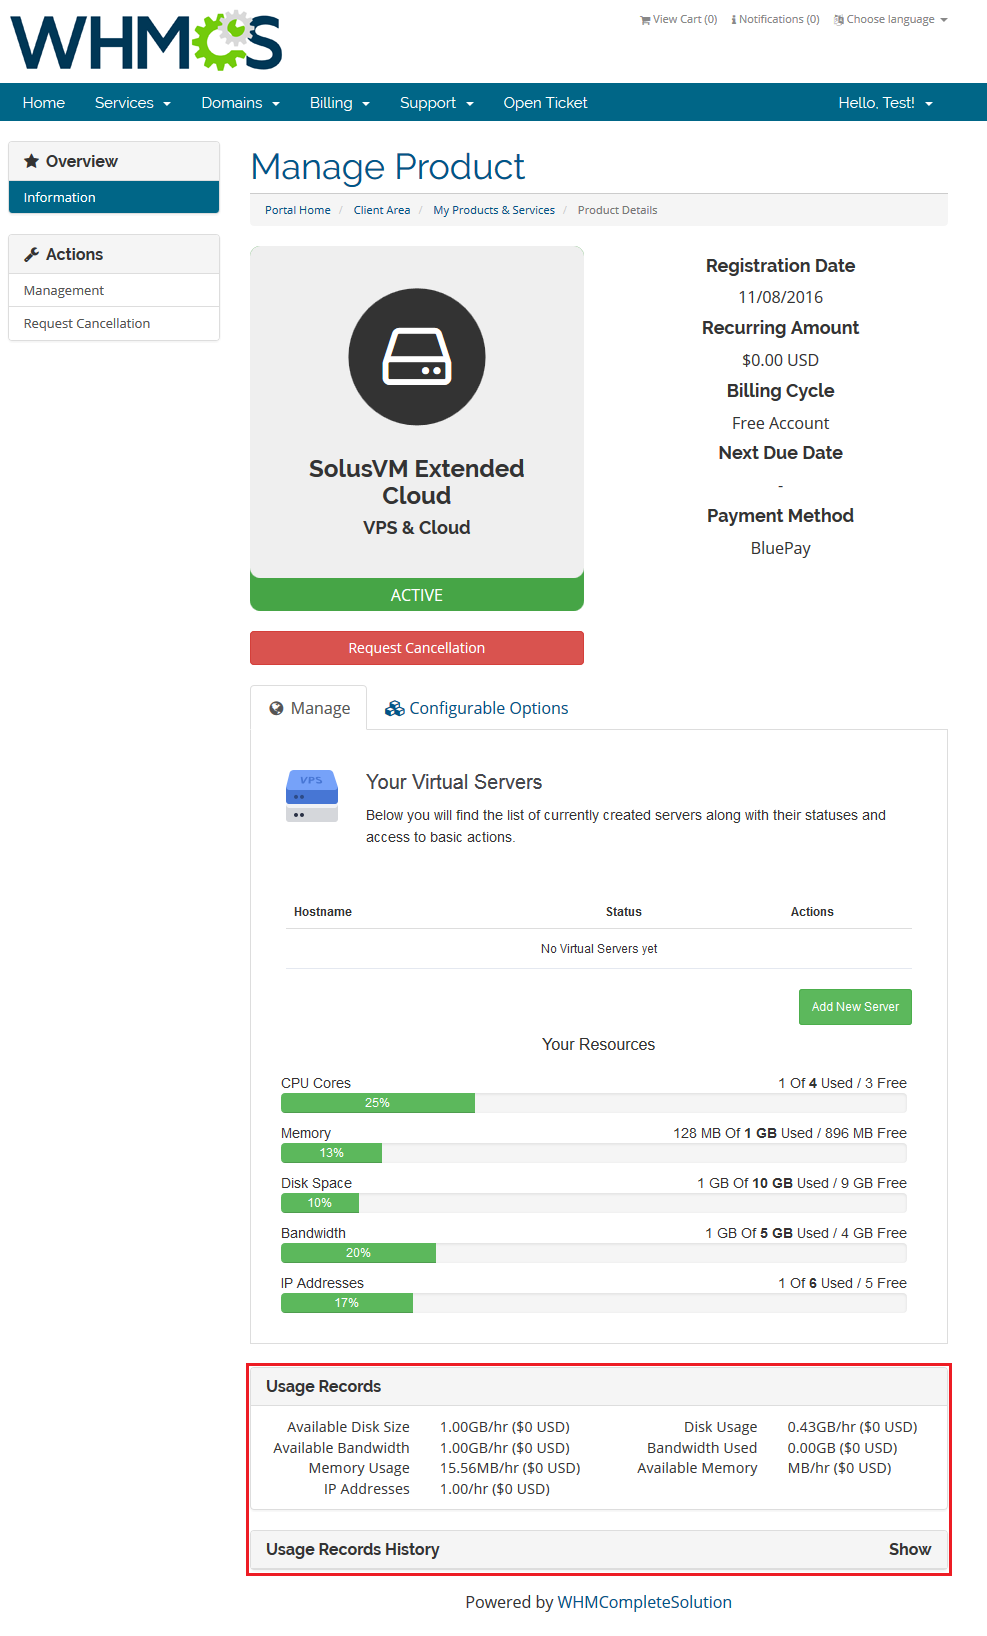Click the '11/08/2016' registration date

pyautogui.click(x=781, y=297)
